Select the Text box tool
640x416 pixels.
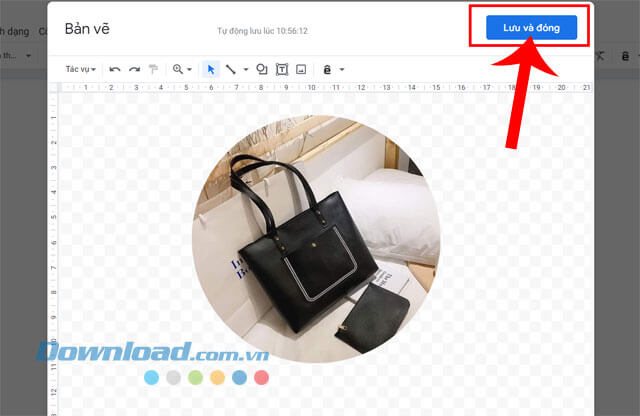click(x=282, y=69)
